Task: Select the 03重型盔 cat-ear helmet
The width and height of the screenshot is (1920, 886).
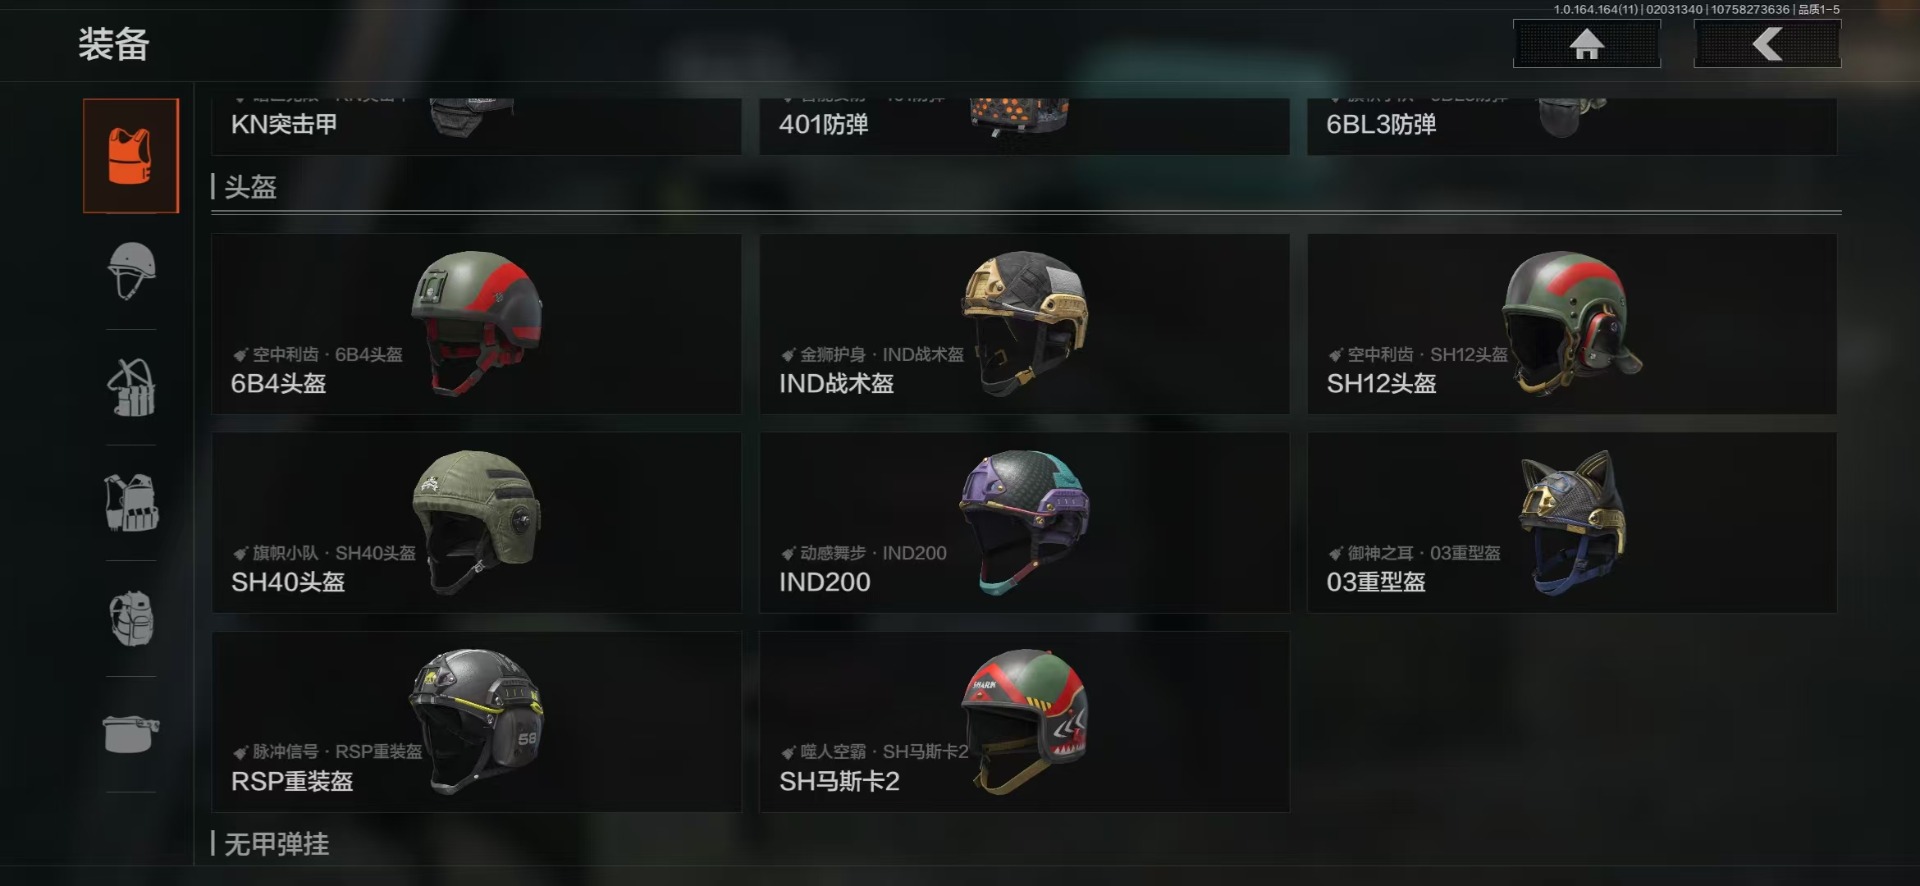Action: coord(1572,523)
